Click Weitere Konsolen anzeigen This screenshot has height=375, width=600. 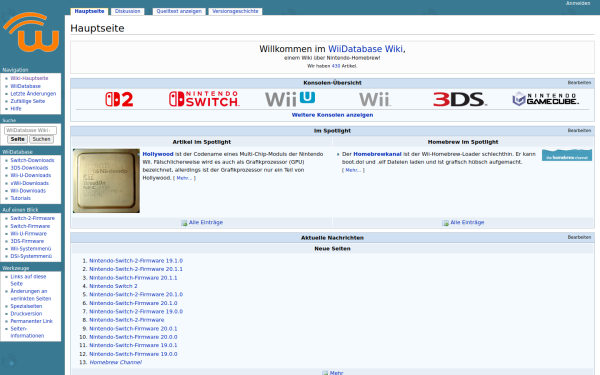pos(332,115)
